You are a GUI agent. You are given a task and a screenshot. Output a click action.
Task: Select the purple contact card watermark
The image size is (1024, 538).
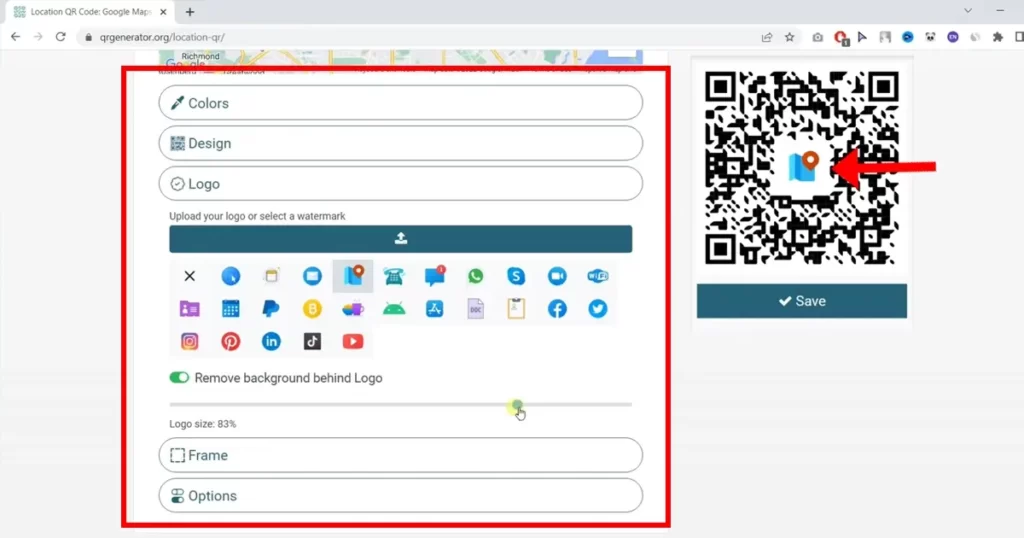click(x=189, y=309)
